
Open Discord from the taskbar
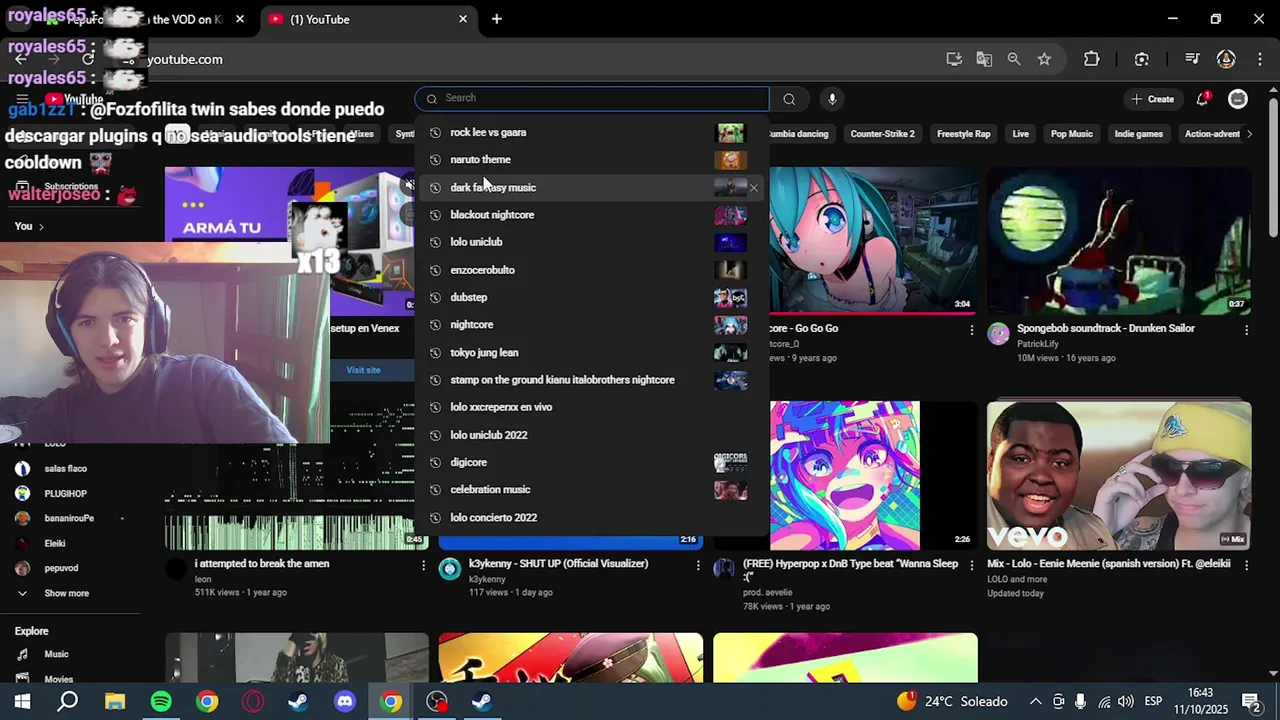coord(345,702)
